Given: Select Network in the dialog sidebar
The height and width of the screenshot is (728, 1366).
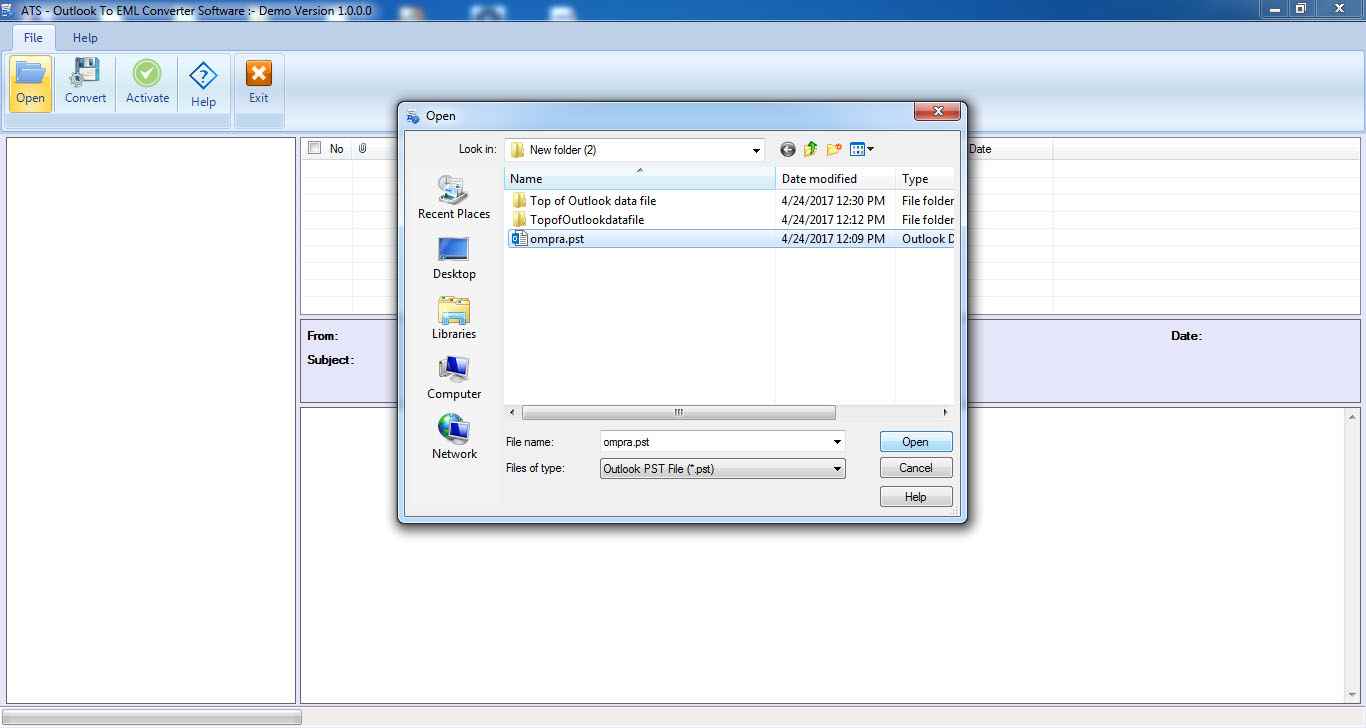Looking at the screenshot, I should 454,437.
